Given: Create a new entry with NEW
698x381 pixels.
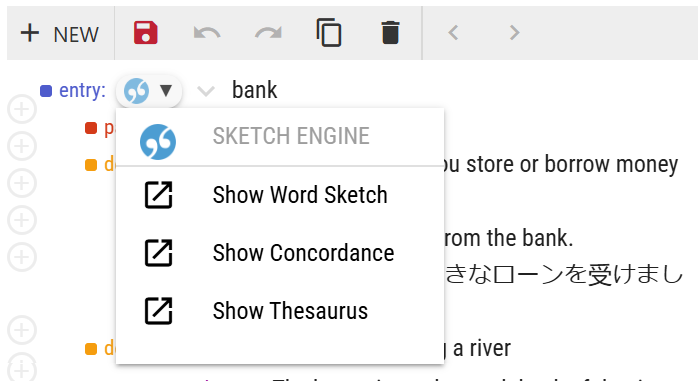Looking at the screenshot, I should click(x=60, y=34).
